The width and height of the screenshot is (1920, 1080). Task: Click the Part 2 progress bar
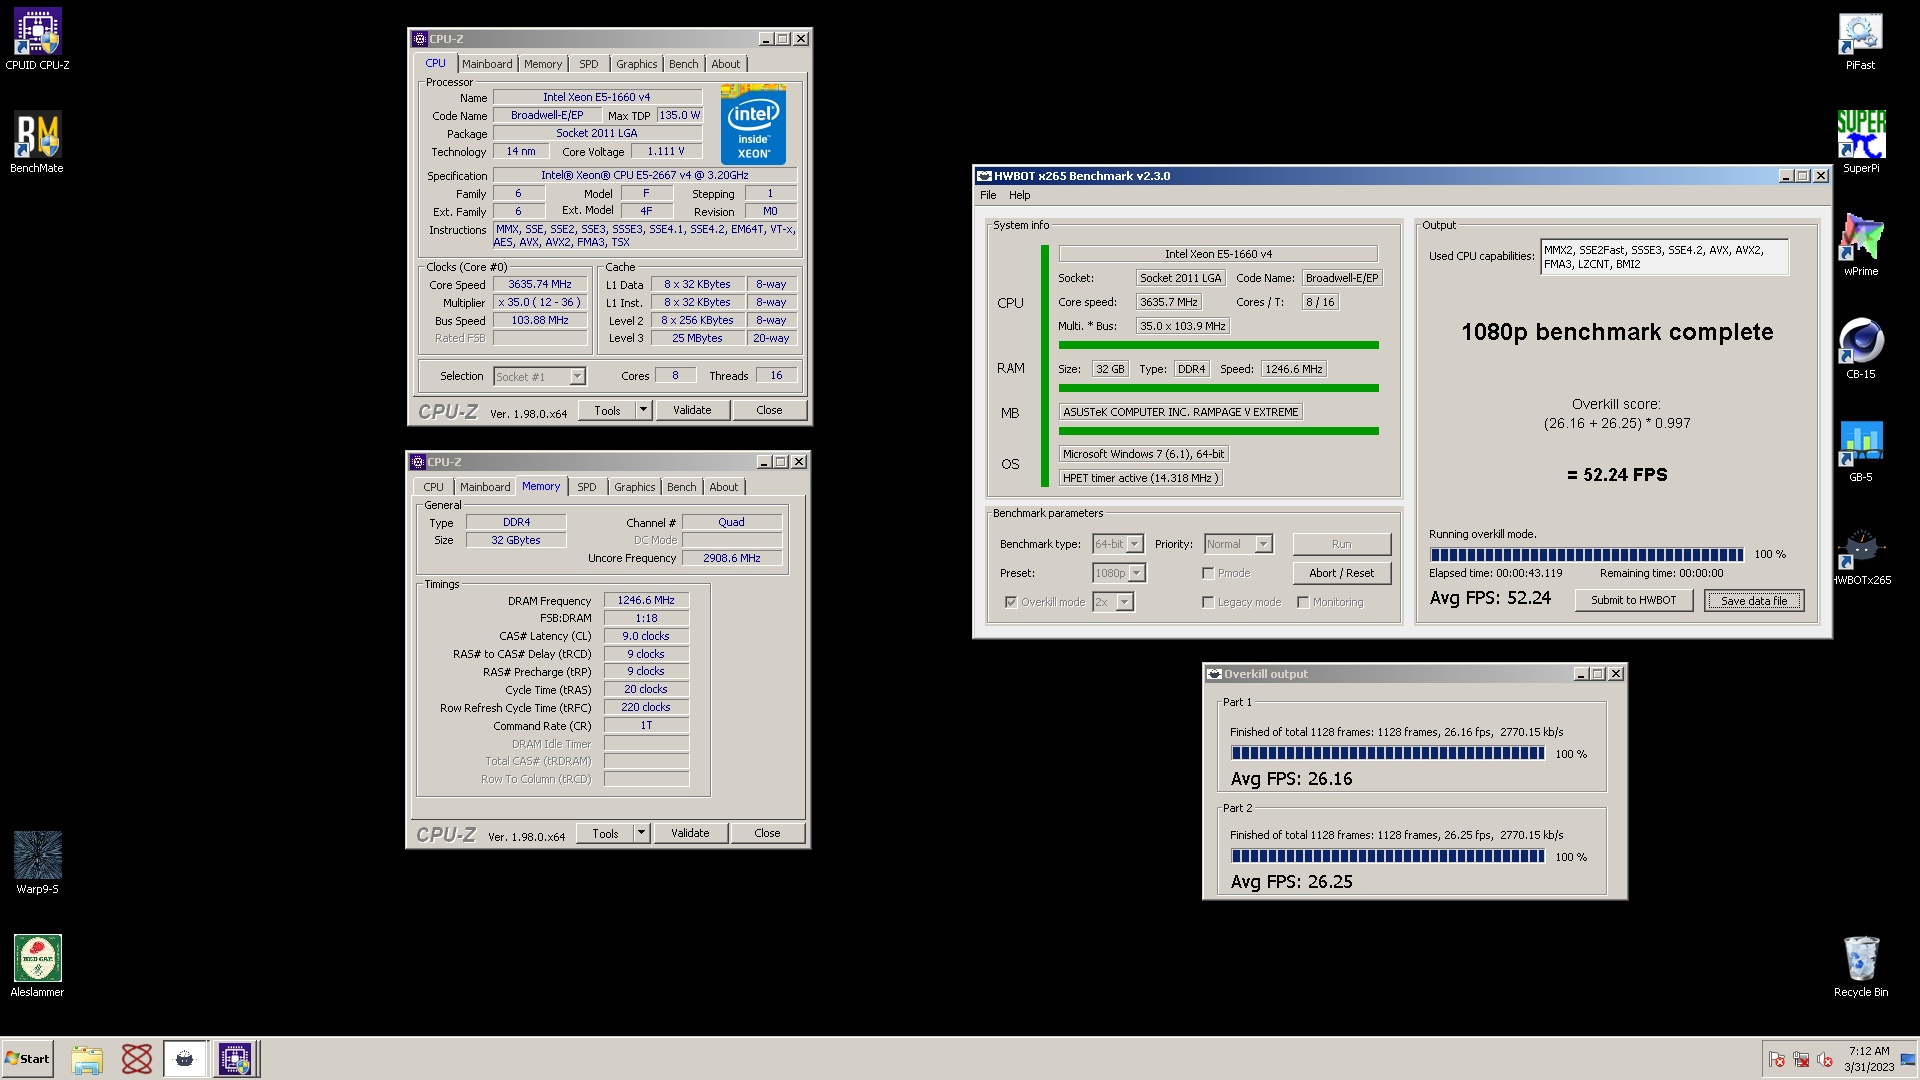(1387, 856)
